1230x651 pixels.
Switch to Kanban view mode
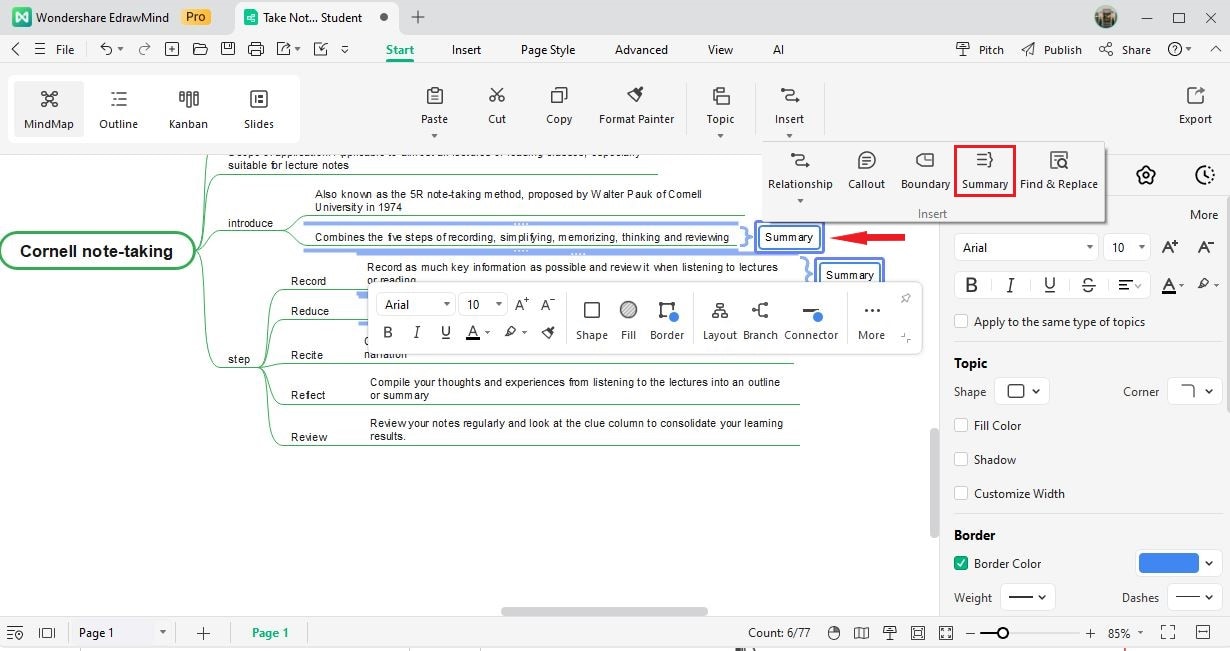[188, 109]
